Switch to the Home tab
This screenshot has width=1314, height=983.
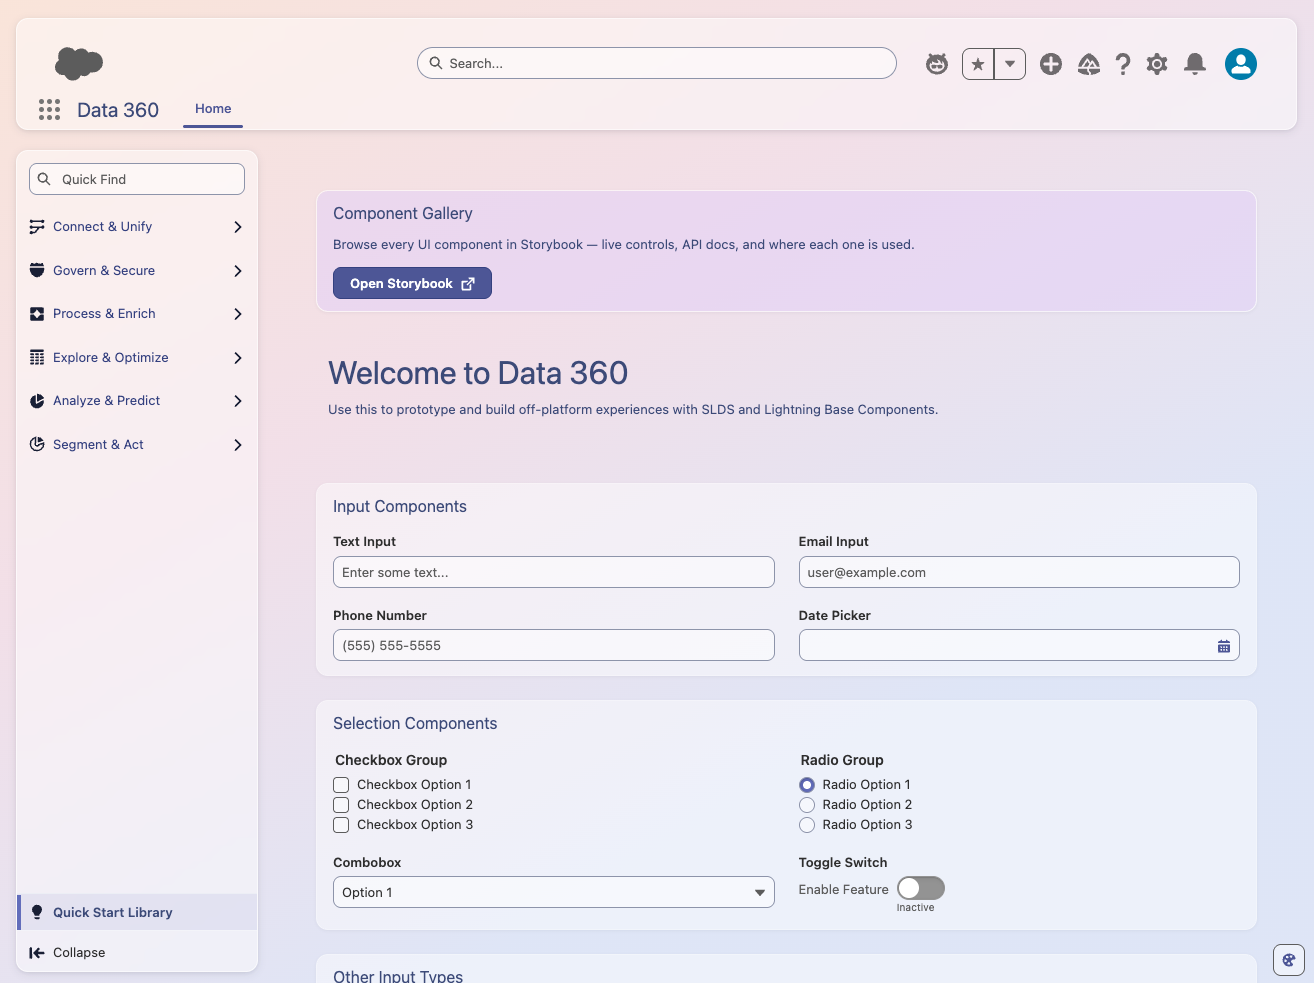(213, 109)
